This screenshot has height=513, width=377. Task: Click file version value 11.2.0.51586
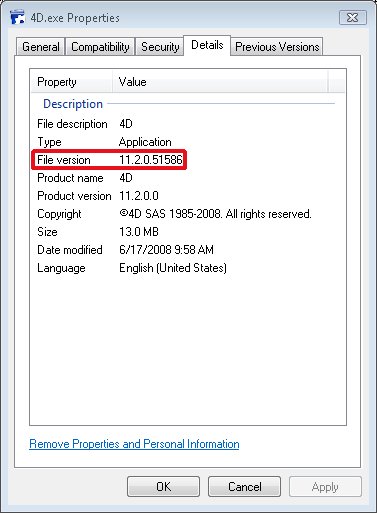tap(151, 160)
